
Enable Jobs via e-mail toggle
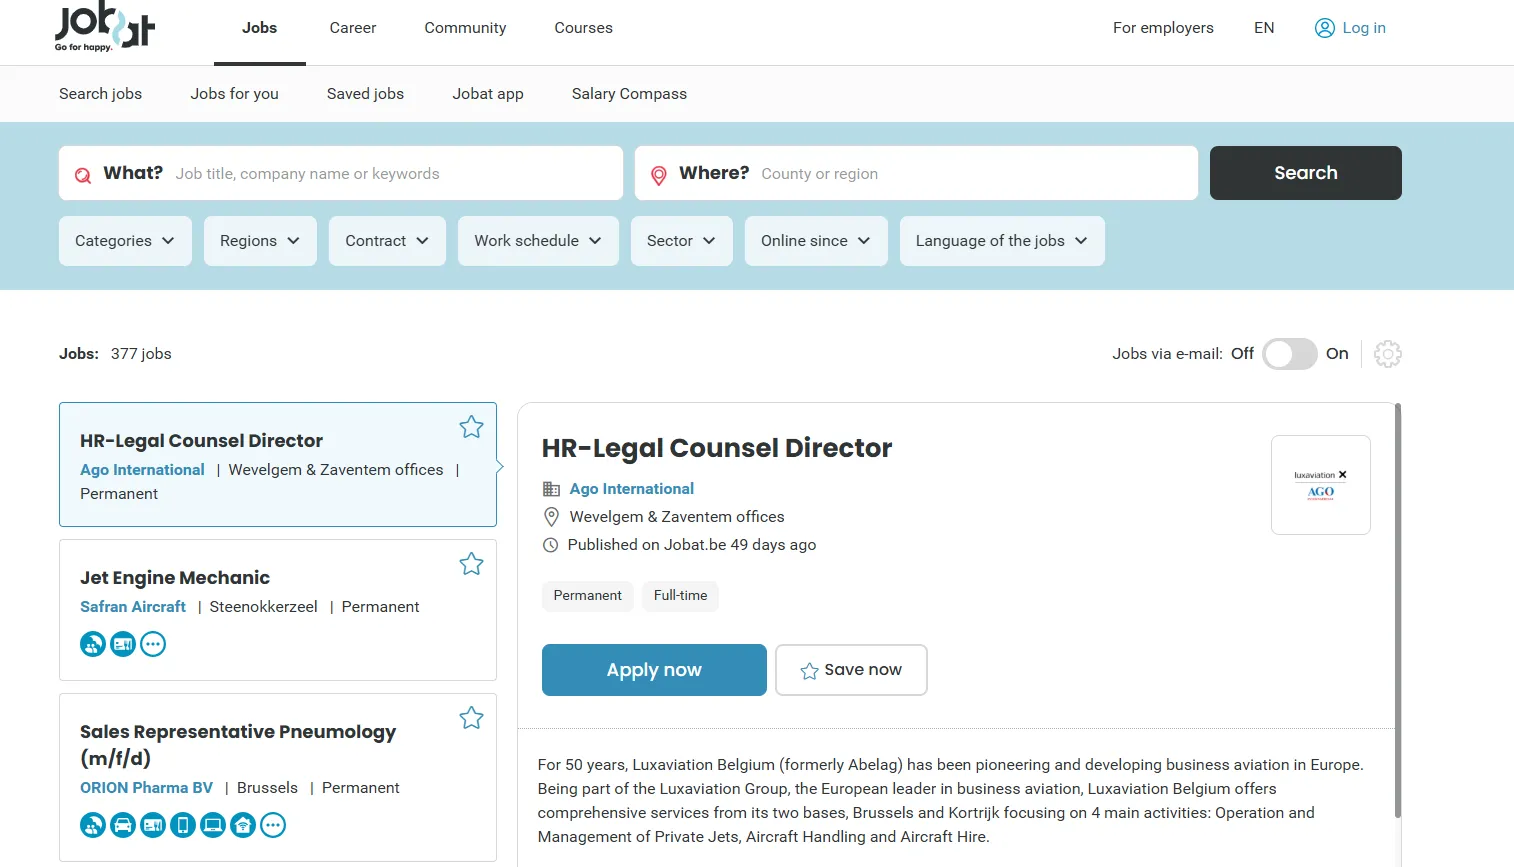point(1289,354)
